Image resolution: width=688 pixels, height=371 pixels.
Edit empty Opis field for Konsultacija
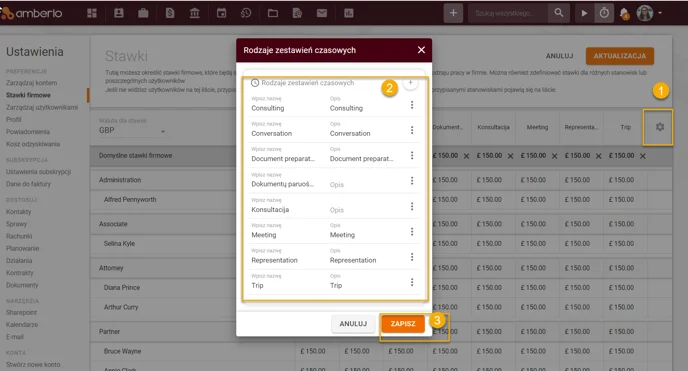(364, 210)
